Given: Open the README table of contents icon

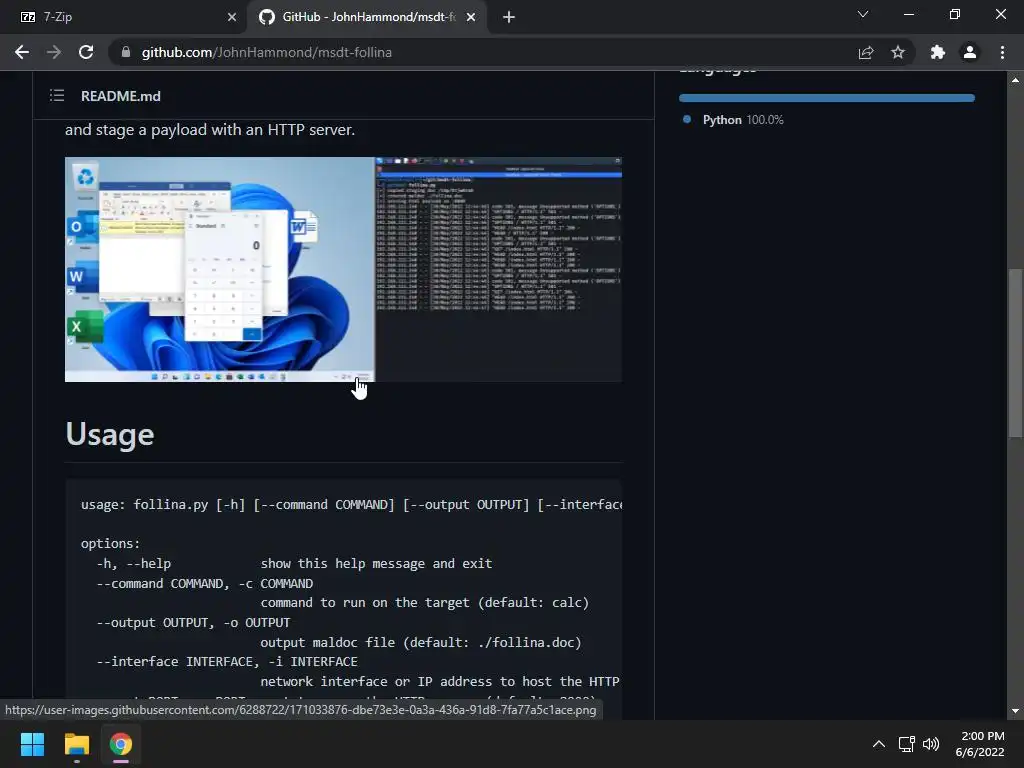Looking at the screenshot, I should coord(57,95).
